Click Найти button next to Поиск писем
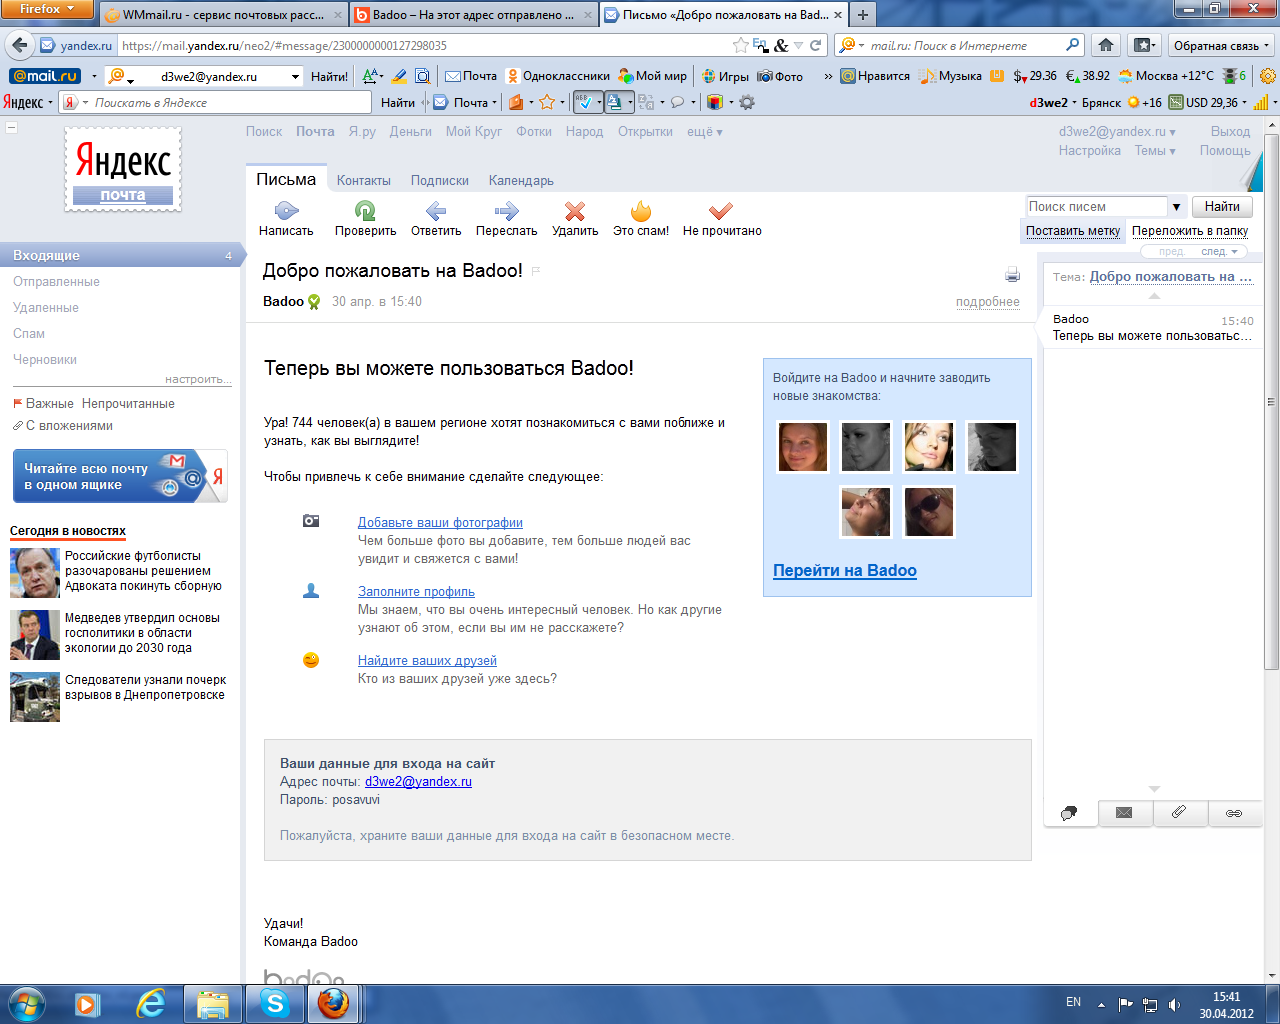1280x1024 pixels. (1222, 207)
